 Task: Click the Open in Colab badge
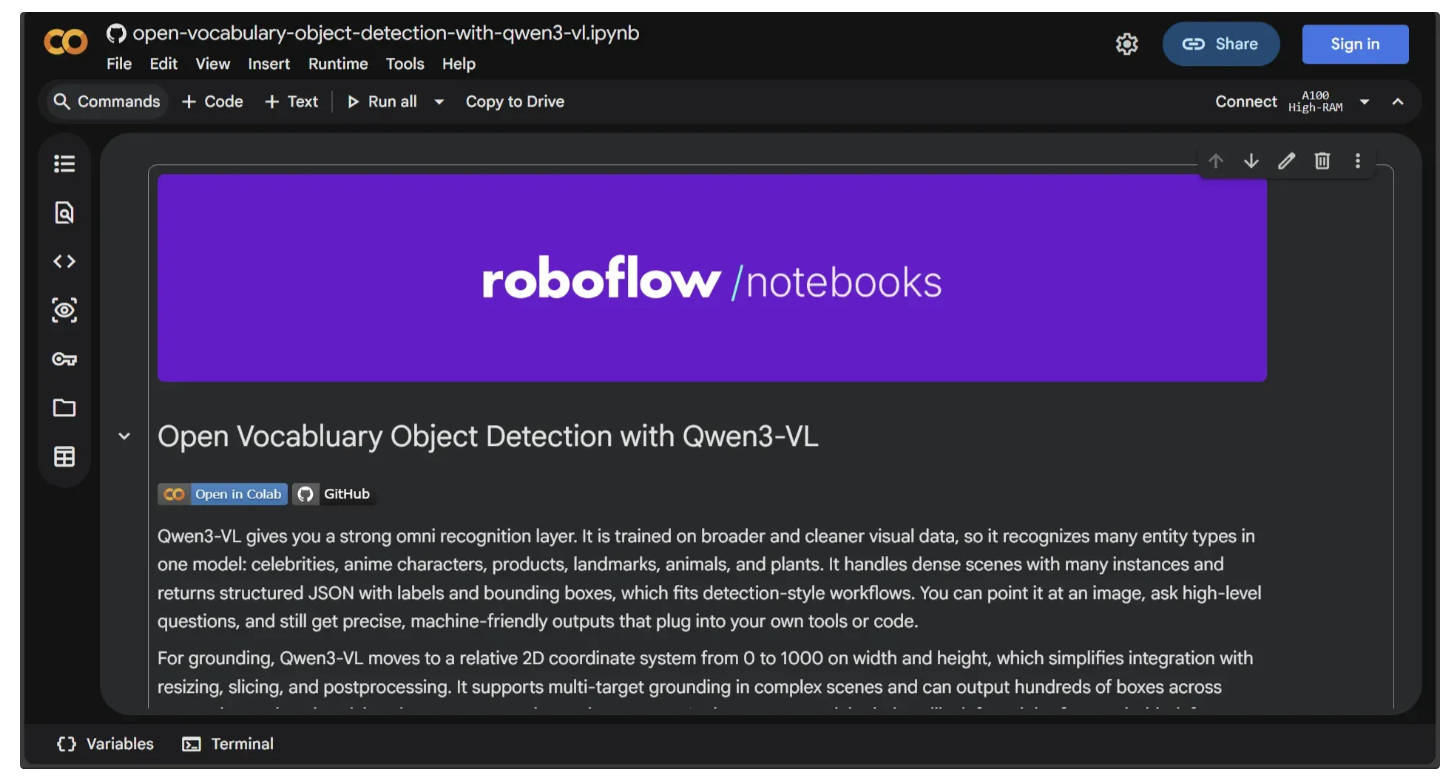pyautogui.click(x=222, y=494)
